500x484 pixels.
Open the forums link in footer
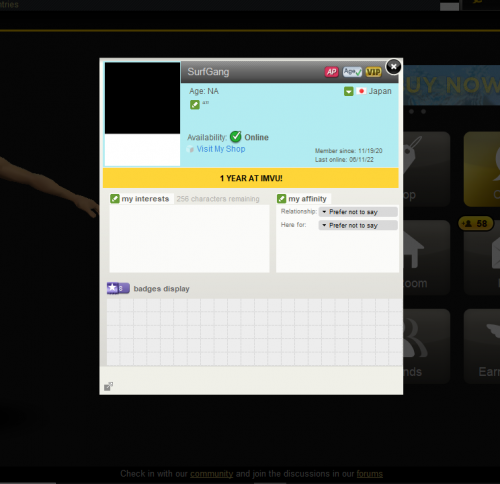coord(369,474)
